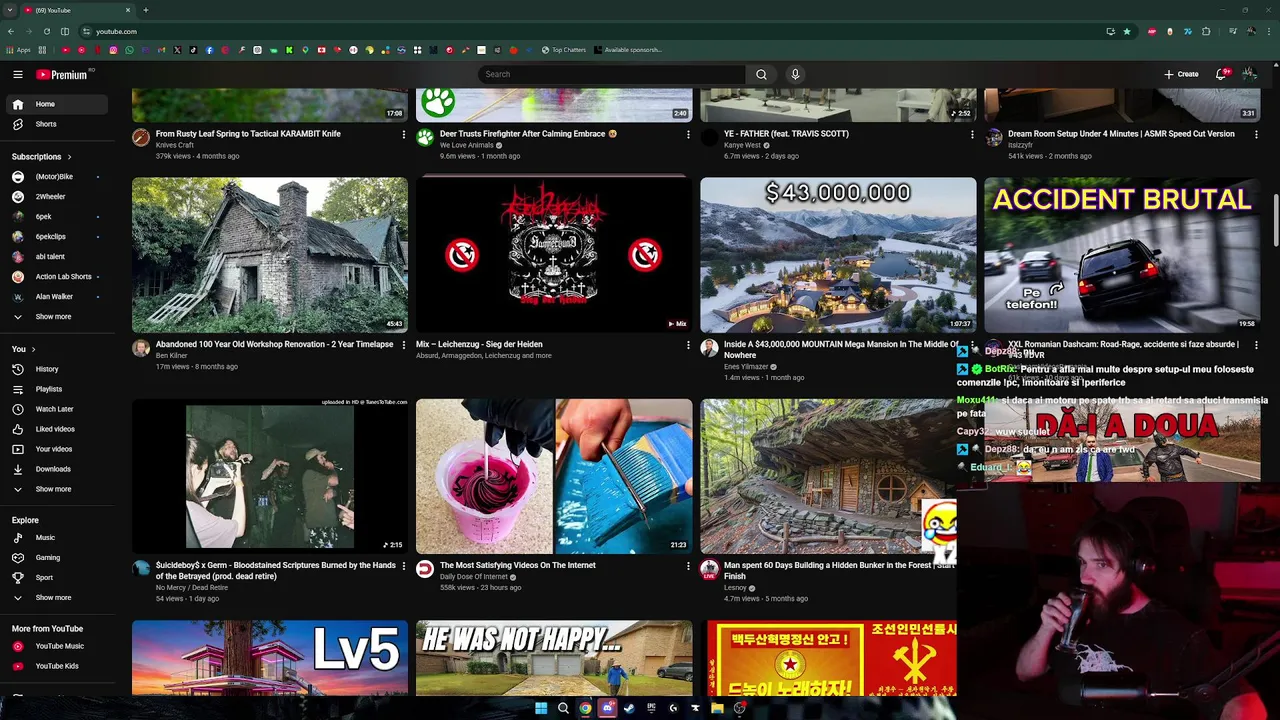Open Steam from the taskbar
Image resolution: width=1280 pixels, height=720 pixels.
[x=629, y=708]
